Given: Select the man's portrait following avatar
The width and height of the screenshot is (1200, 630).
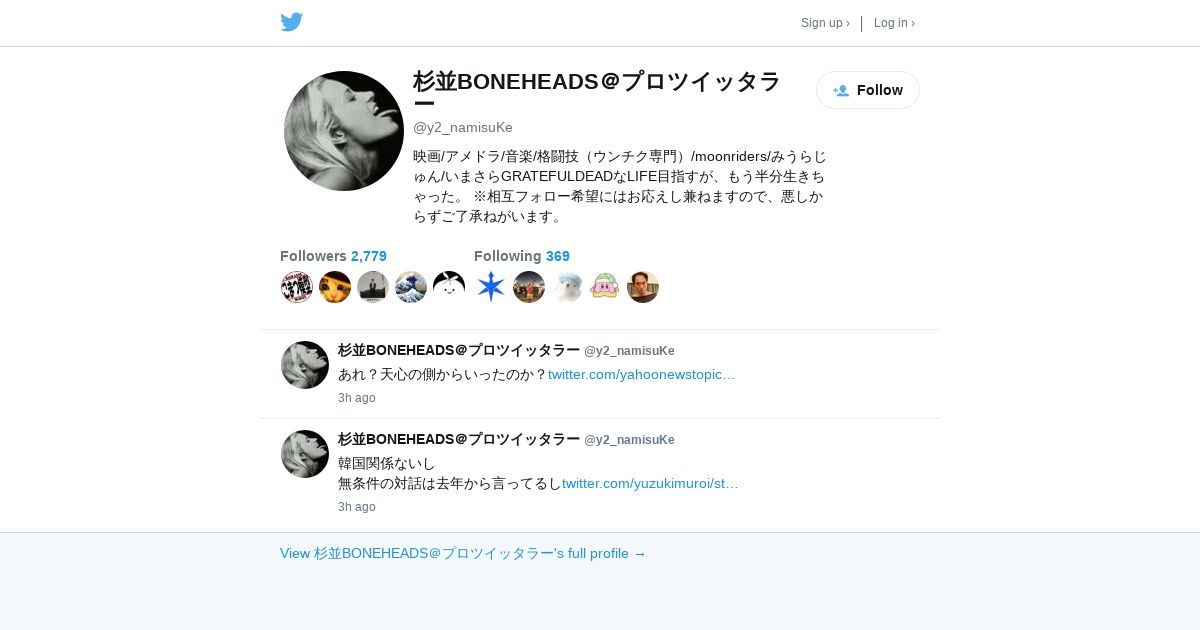Looking at the screenshot, I should pyautogui.click(x=643, y=287).
